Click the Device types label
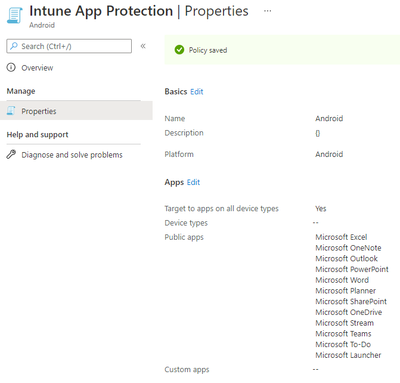Image resolution: width=400 pixels, height=383 pixels. click(x=186, y=223)
